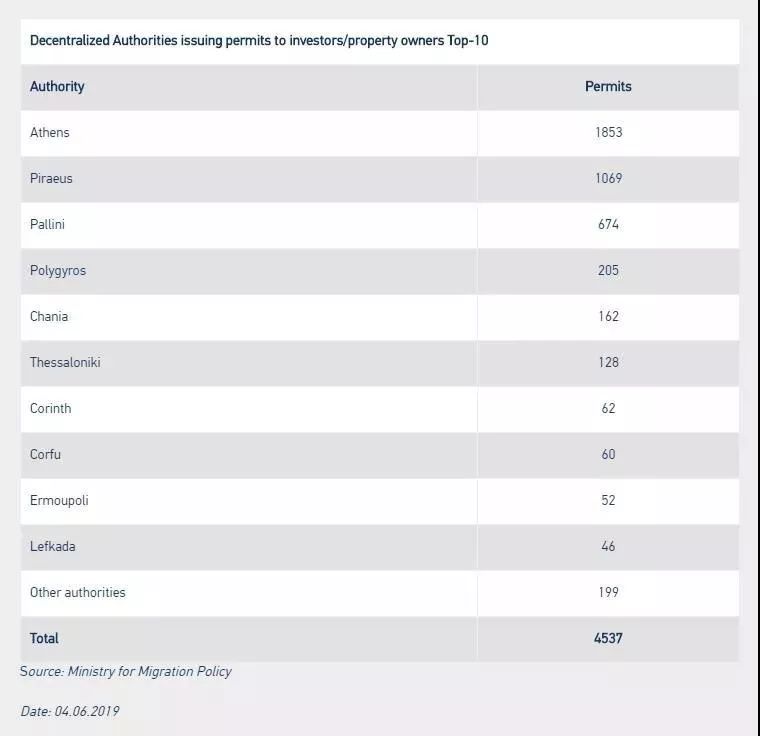This screenshot has height=736, width=760.
Task: Select the Corinth authority name
Action: pyautogui.click(x=50, y=409)
